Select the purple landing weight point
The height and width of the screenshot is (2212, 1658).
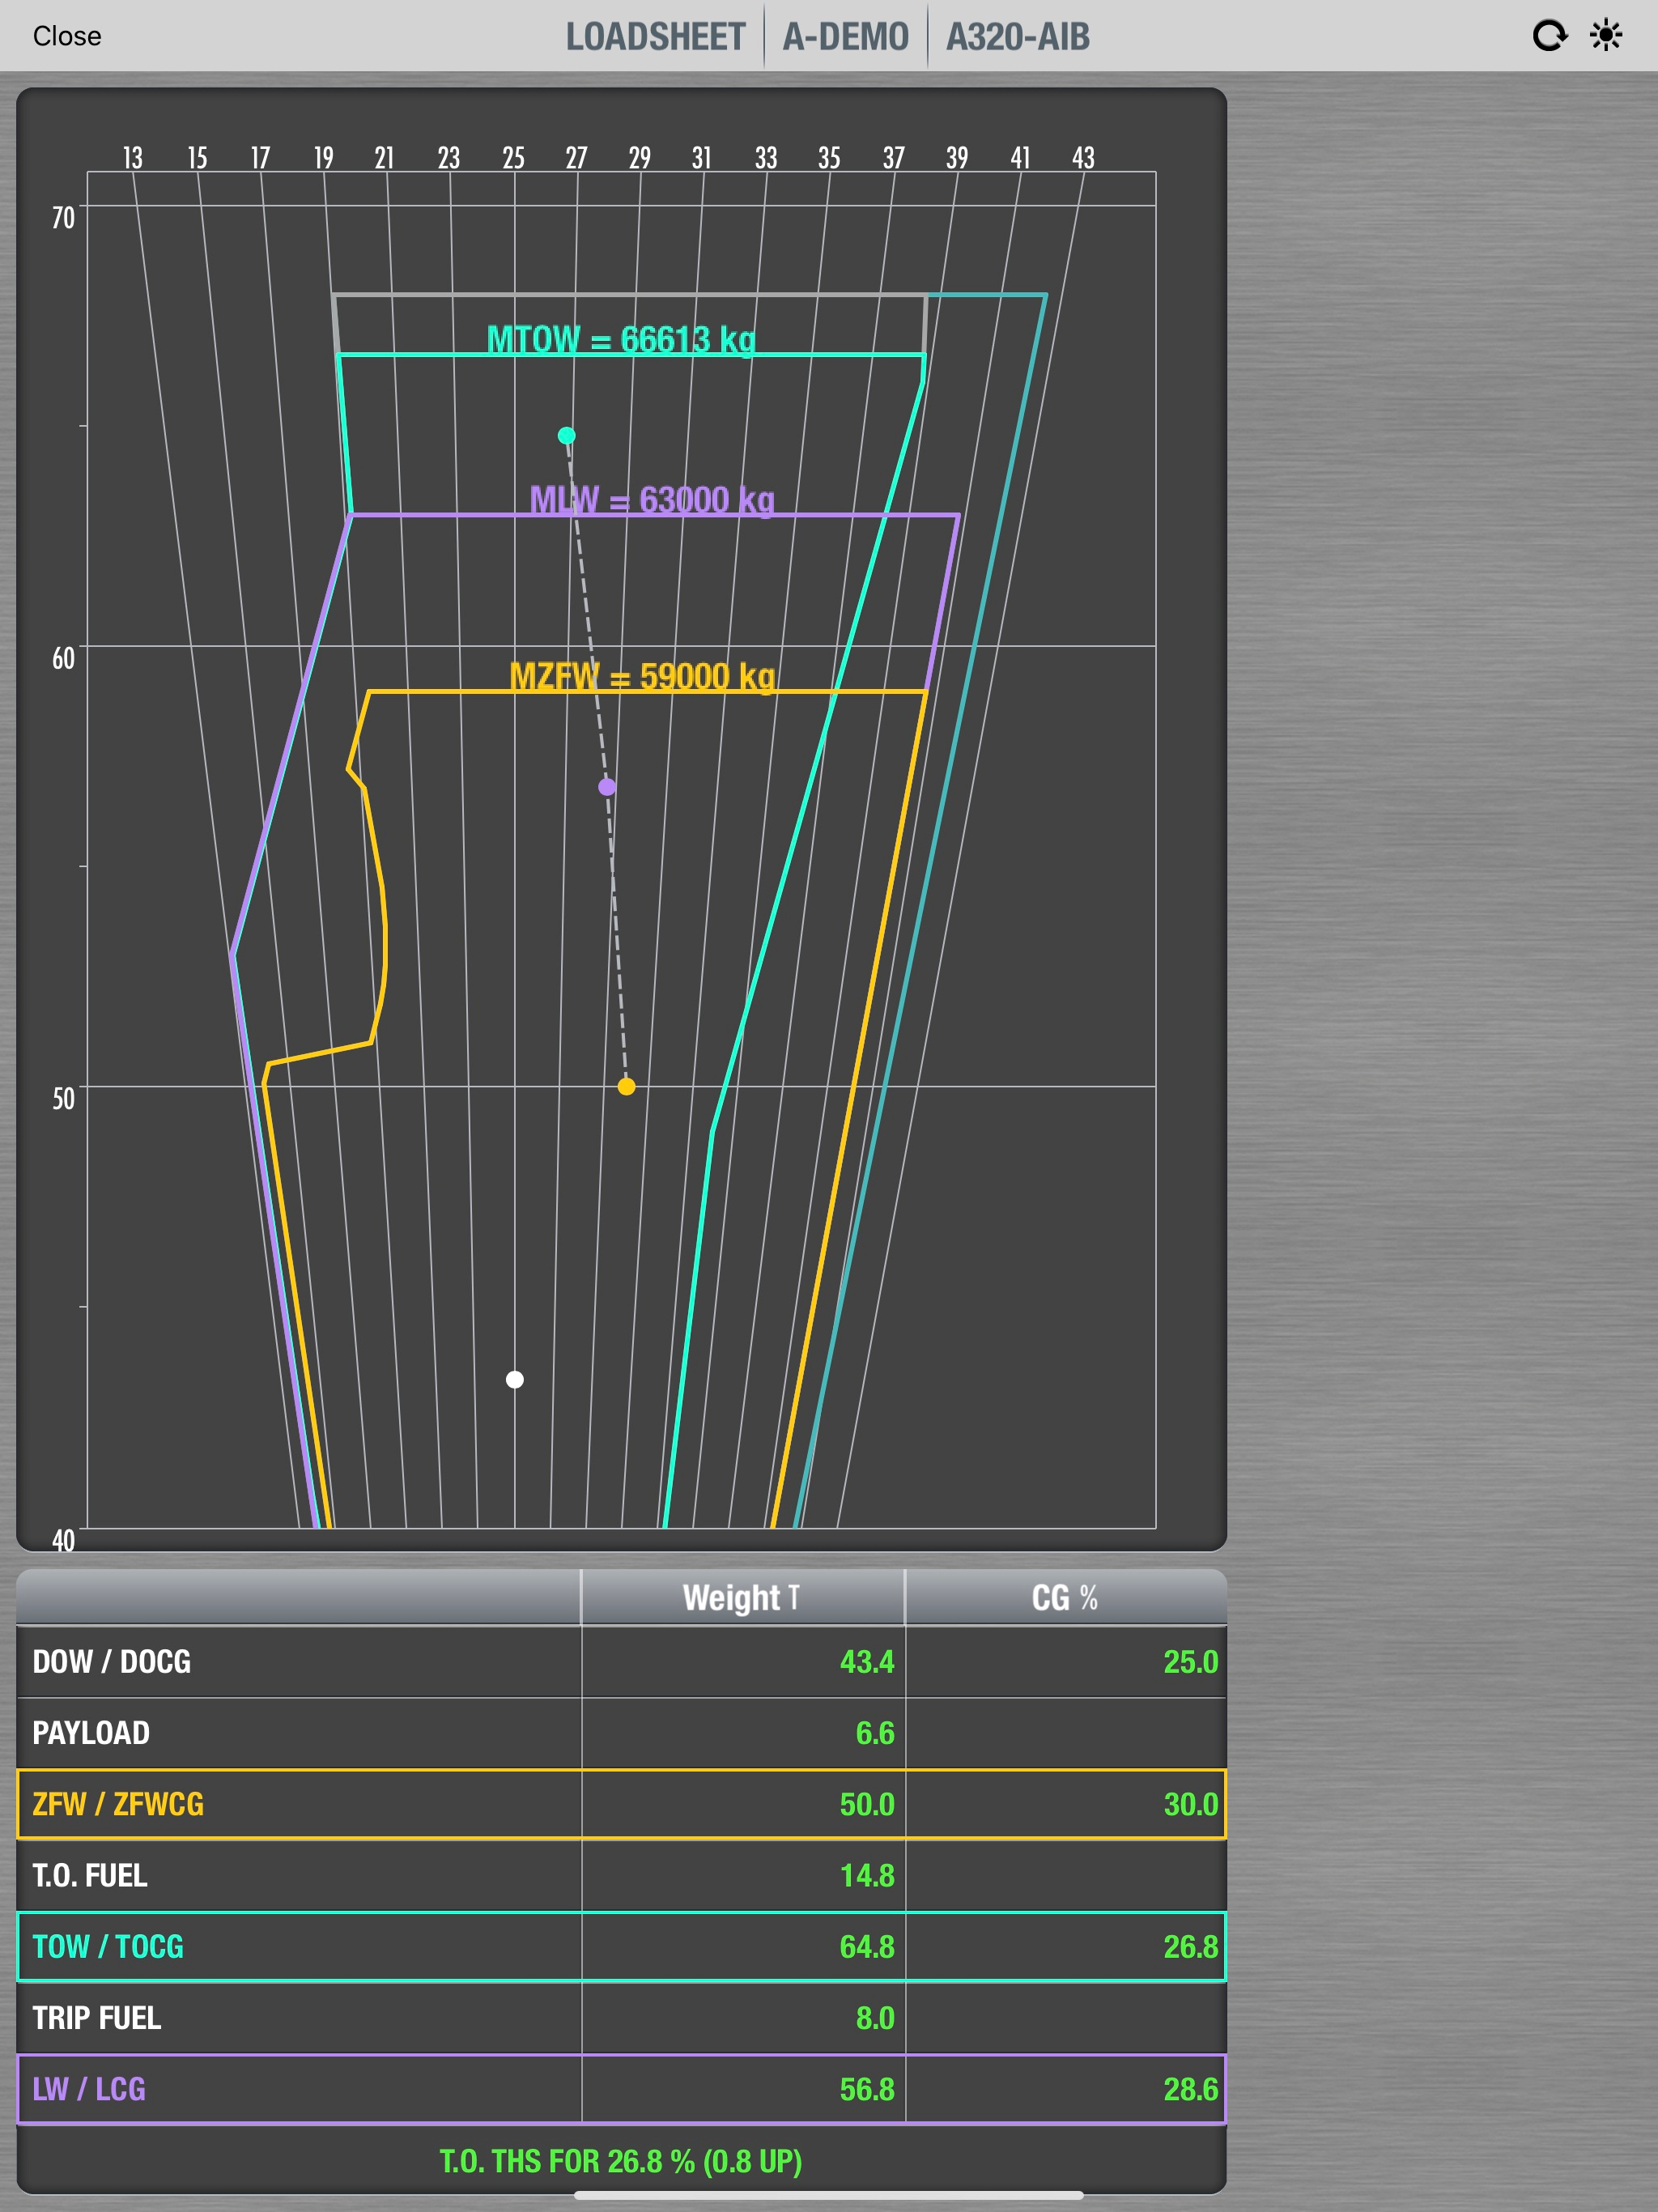tap(607, 787)
